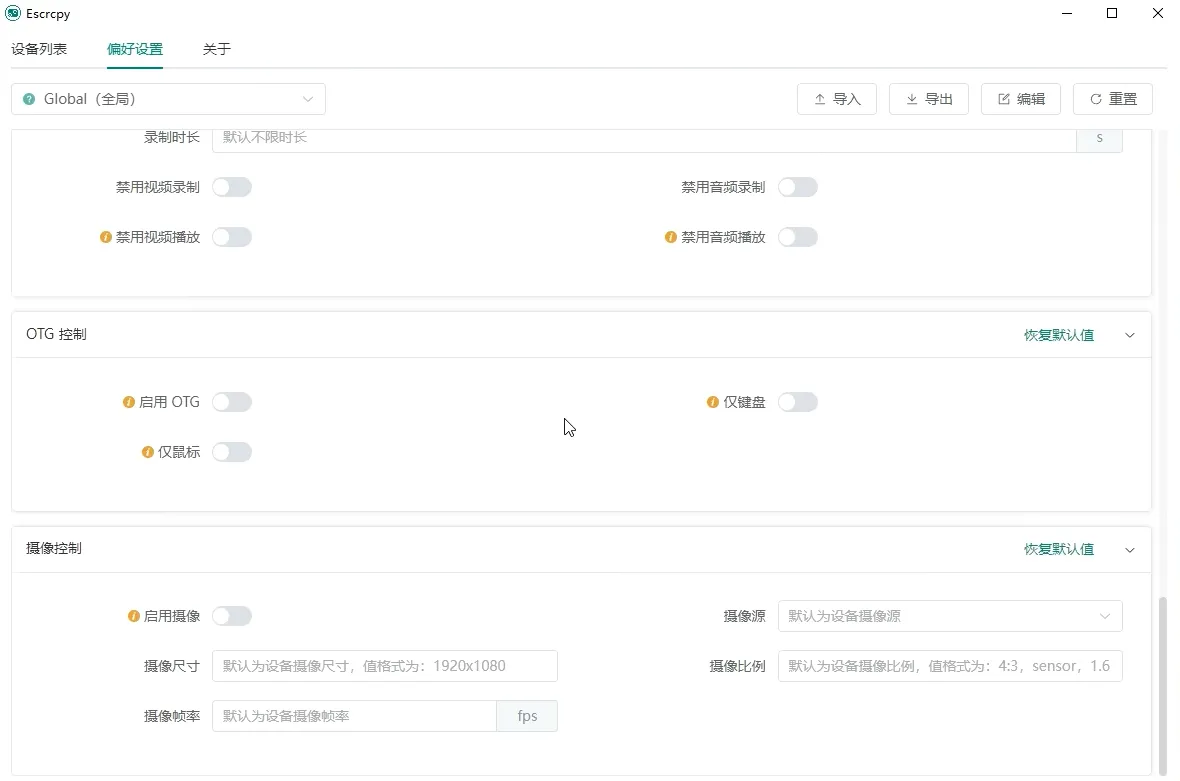This screenshot has height=781, width=1180.
Task: Switch to the 设备列表 tab
Action: pyautogui.click(x=39, y=49)
